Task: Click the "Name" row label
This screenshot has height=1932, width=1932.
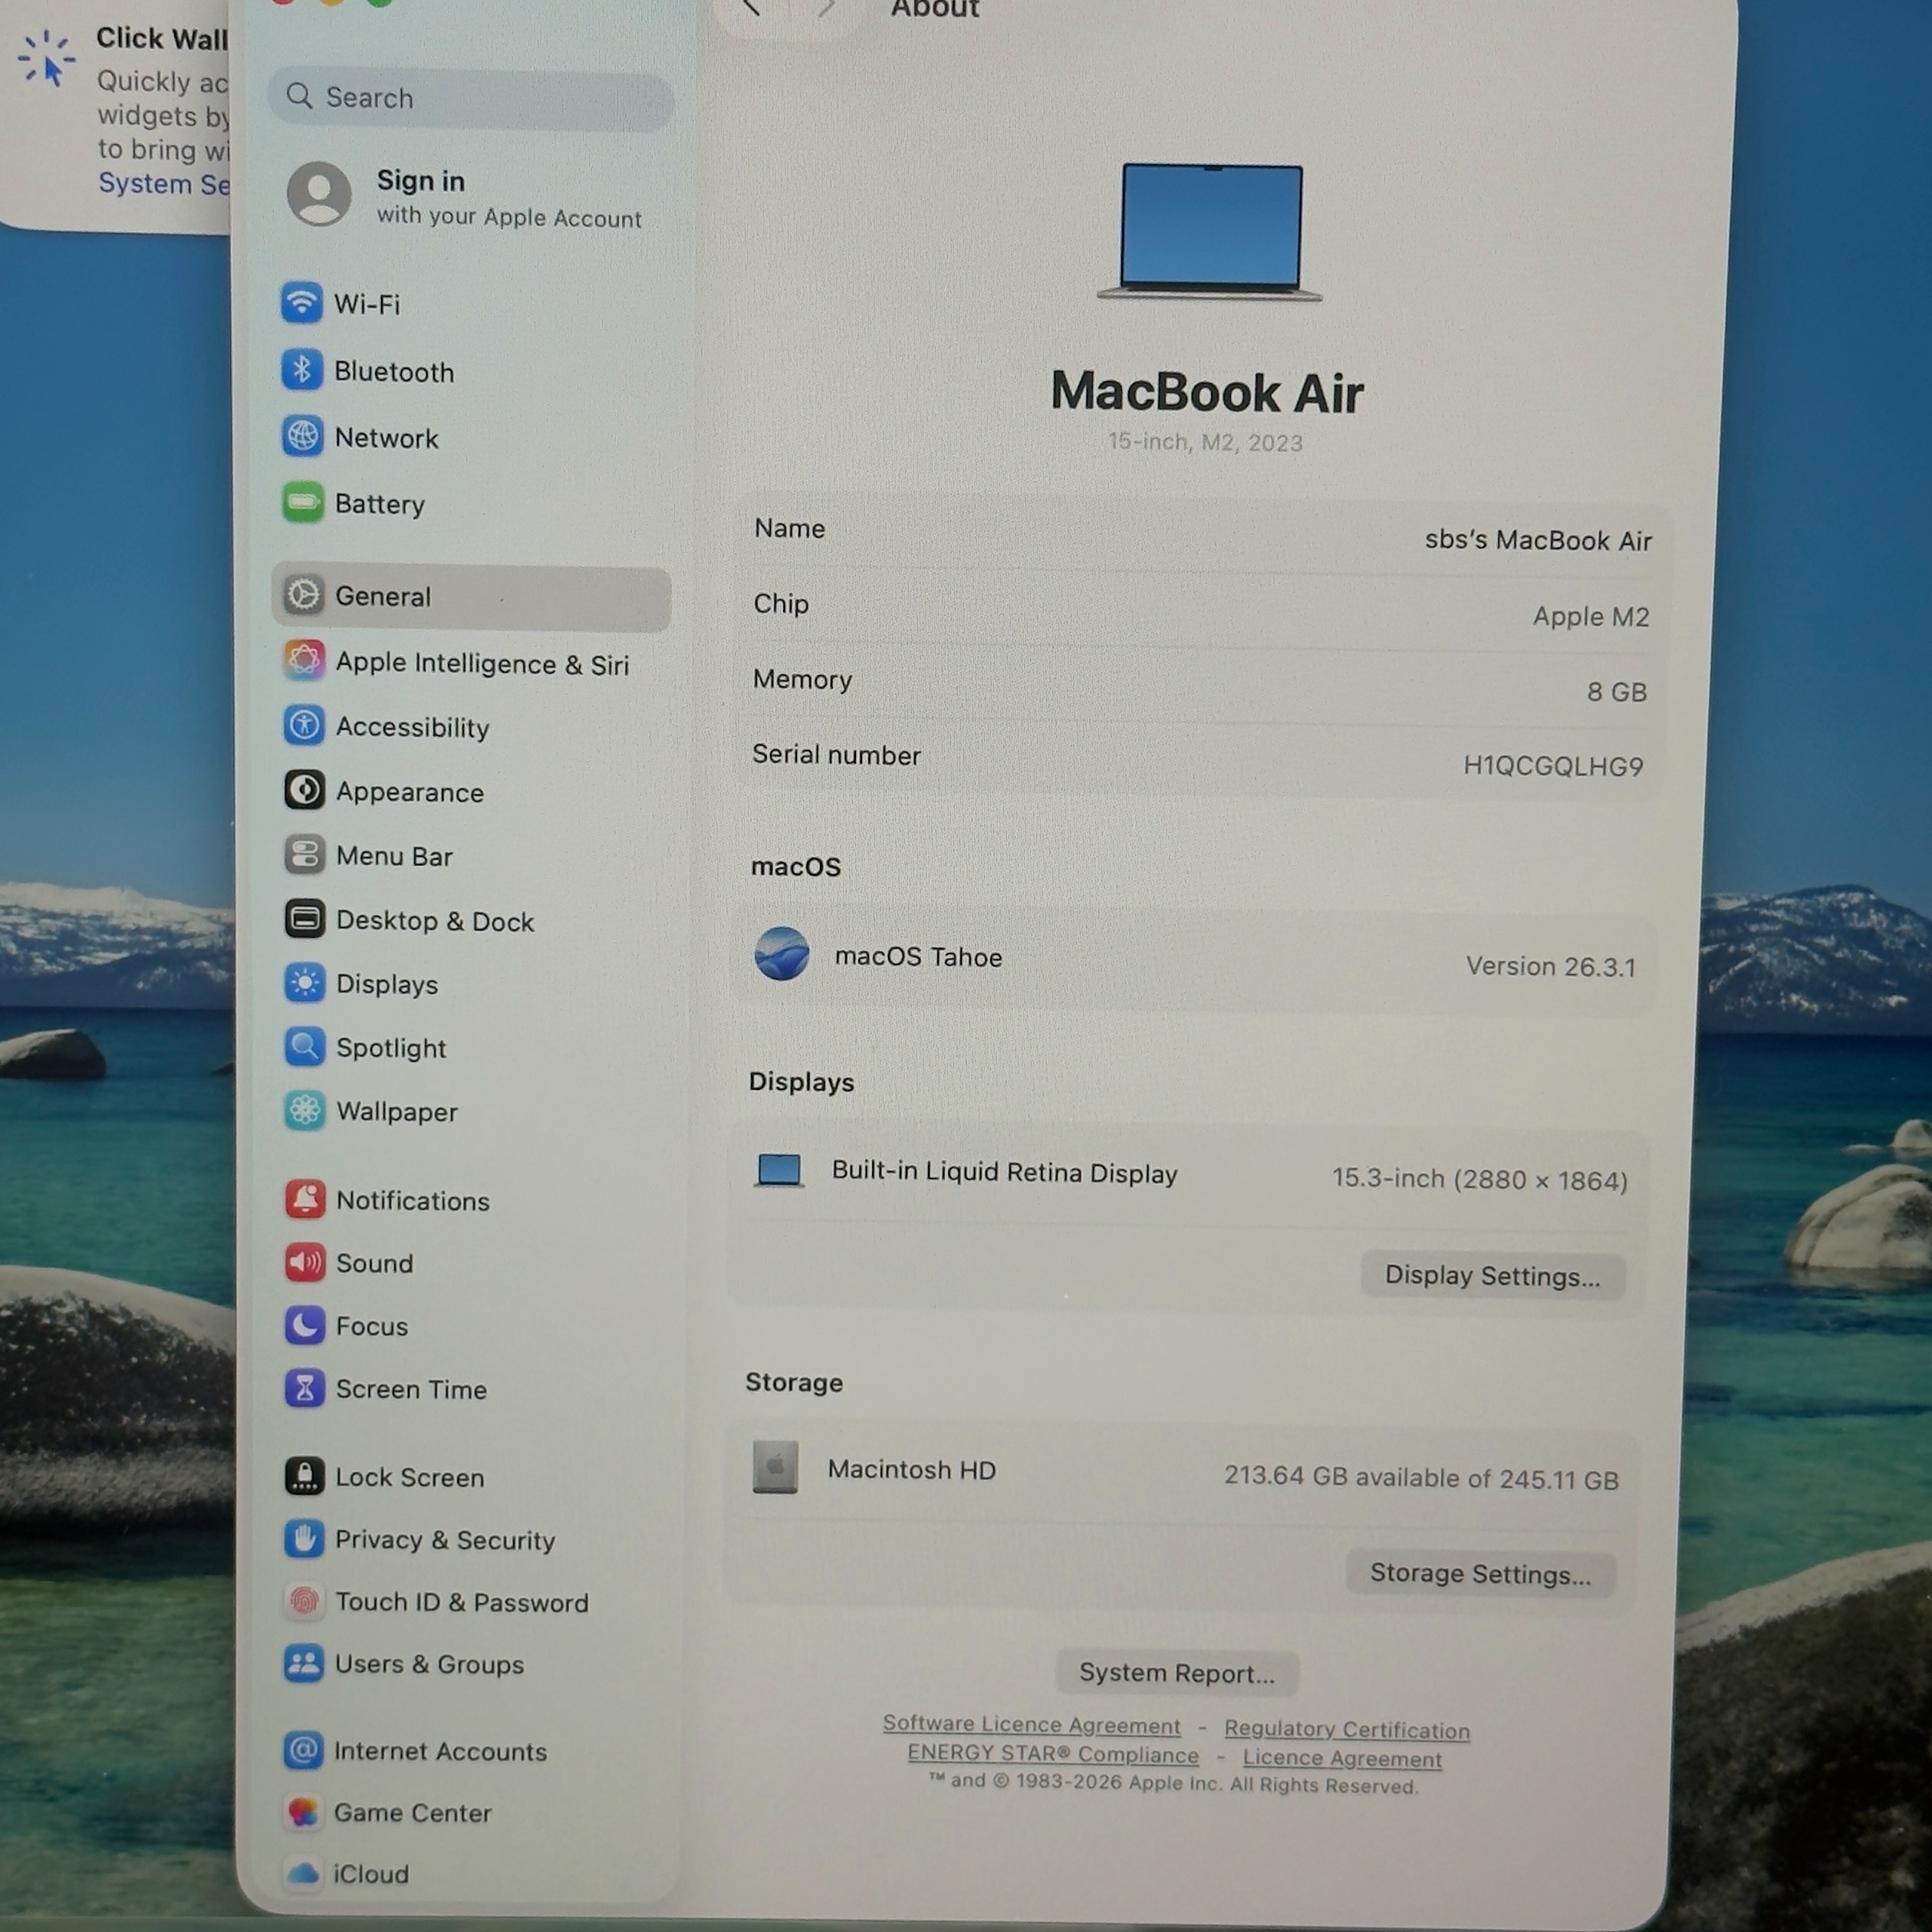Action: pos(790,528)
